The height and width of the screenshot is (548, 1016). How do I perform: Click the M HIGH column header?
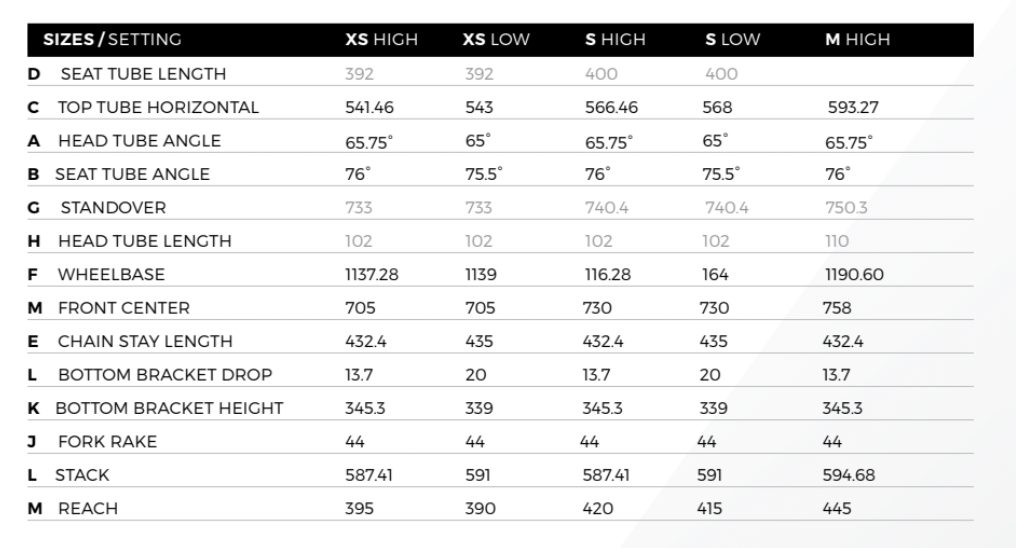click(x=856, y=40)
